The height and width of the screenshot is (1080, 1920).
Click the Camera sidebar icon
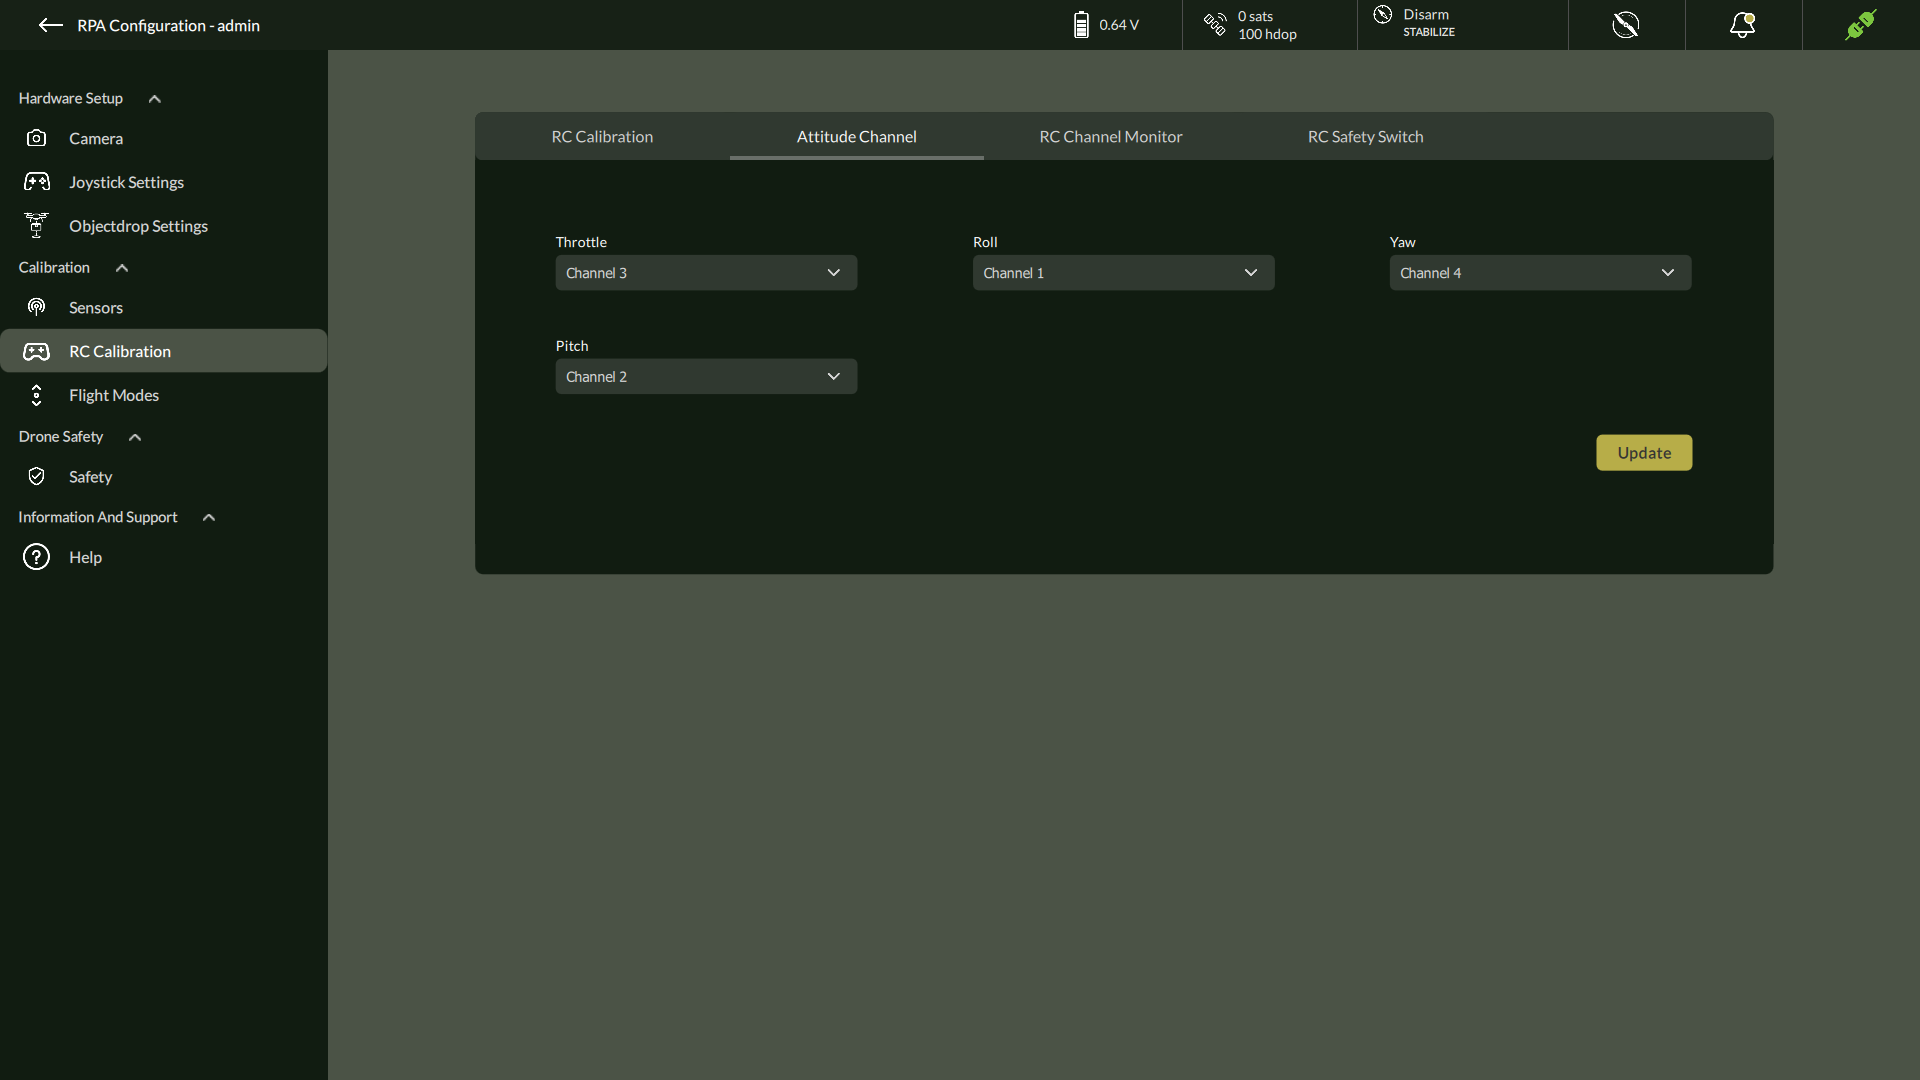tap(36, 138)
